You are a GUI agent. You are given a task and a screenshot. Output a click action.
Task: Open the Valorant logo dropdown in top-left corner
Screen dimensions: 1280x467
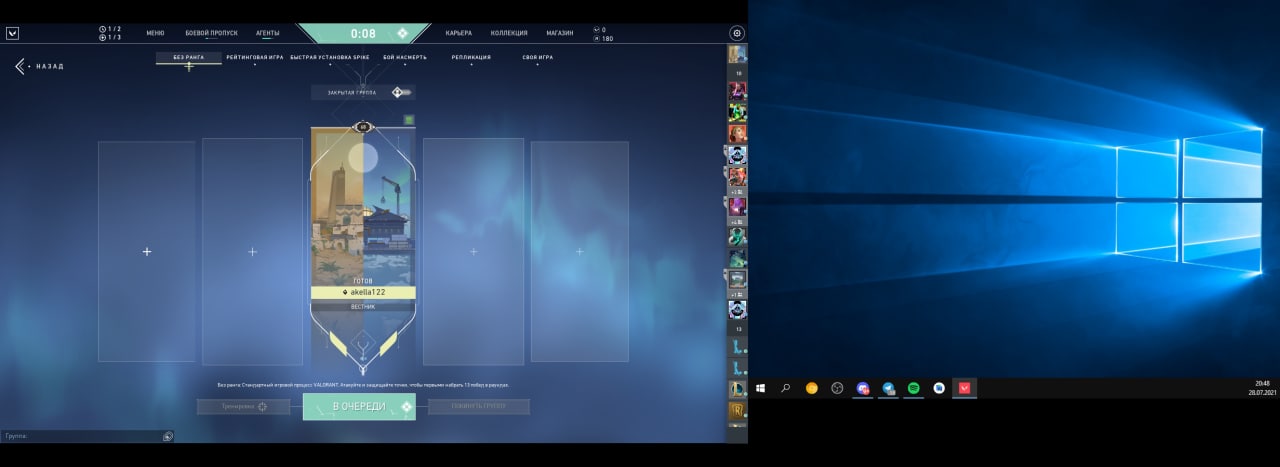[x=12, y=33]
